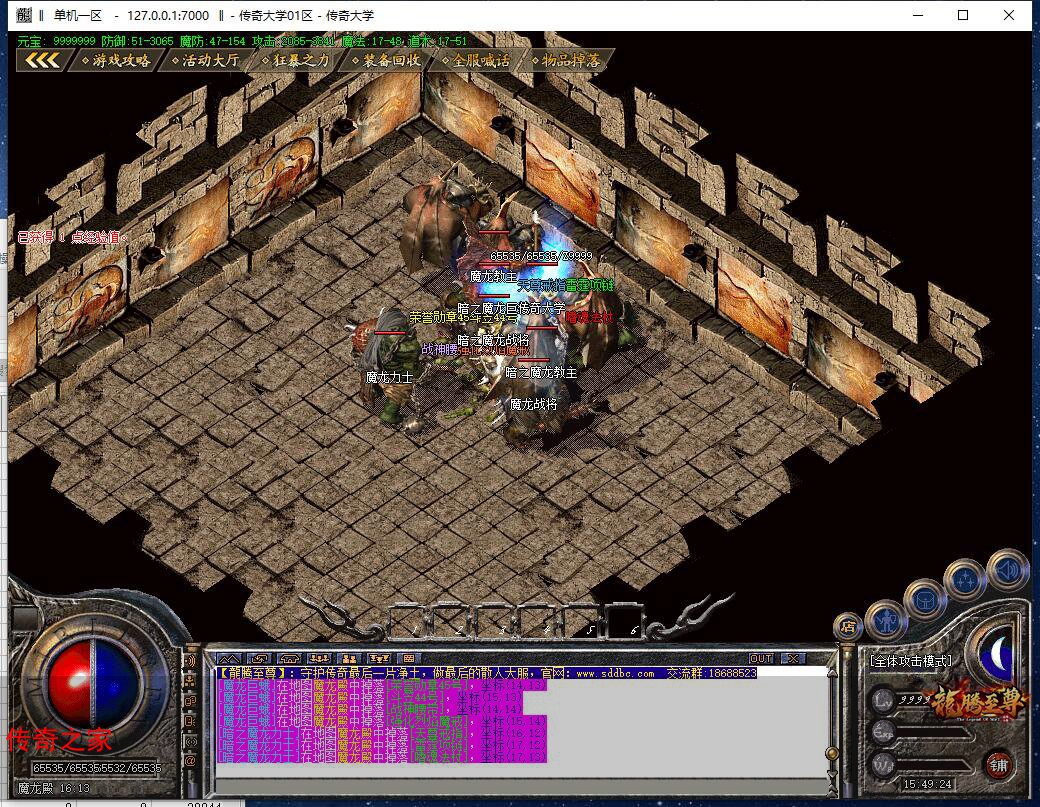Open the 全服喊话 server shout menu
This screenshot has width=1040, height=807.
click(476, 60)
